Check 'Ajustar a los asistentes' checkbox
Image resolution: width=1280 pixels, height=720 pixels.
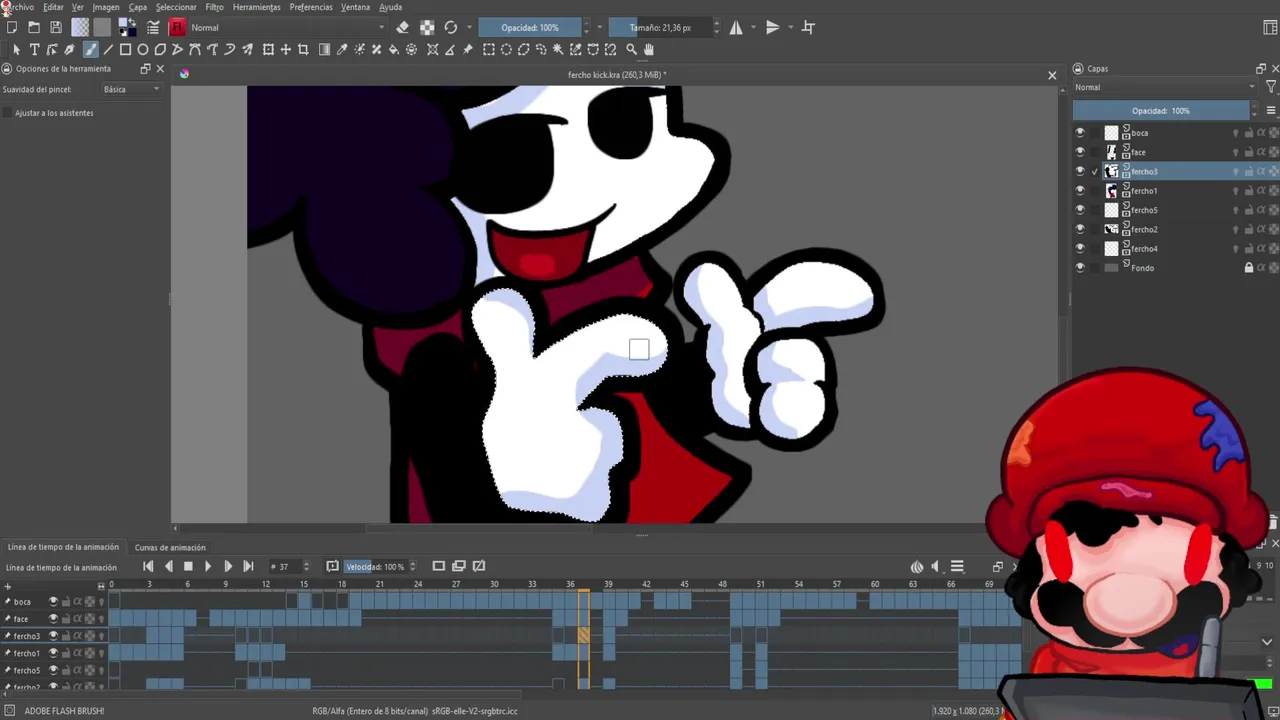(x=8, y=113)
